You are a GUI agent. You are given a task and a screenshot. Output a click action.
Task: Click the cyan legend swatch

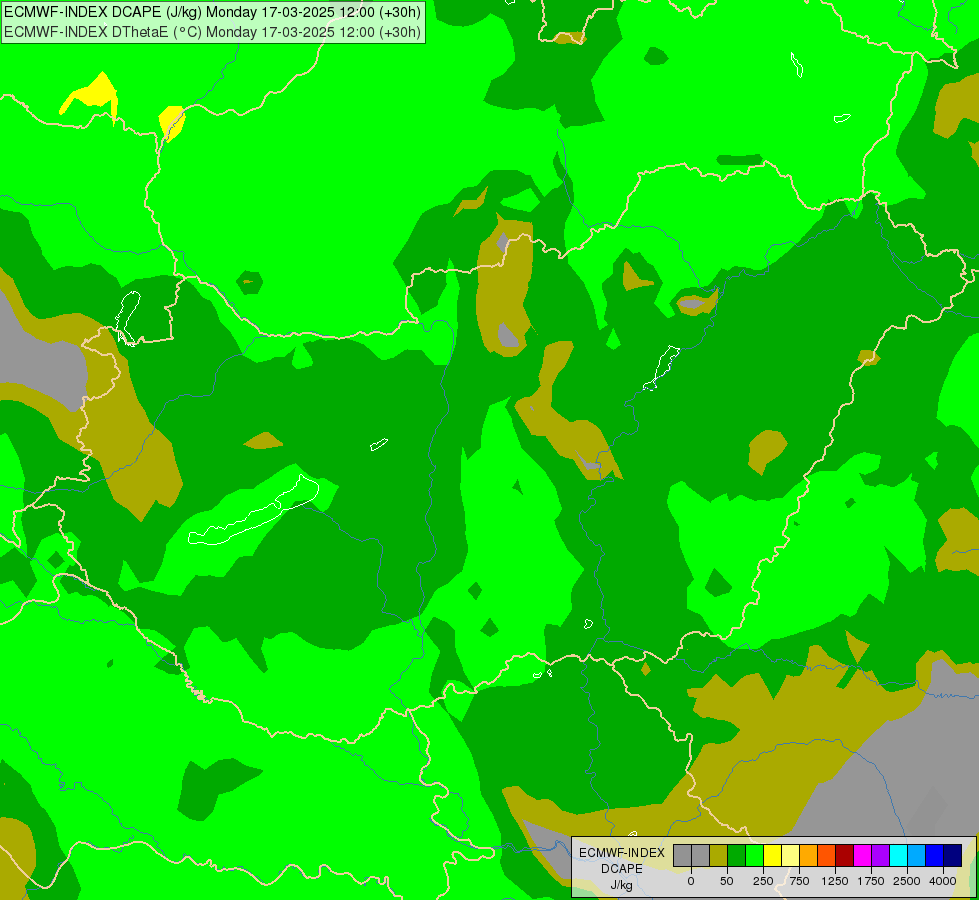[898, 855]
